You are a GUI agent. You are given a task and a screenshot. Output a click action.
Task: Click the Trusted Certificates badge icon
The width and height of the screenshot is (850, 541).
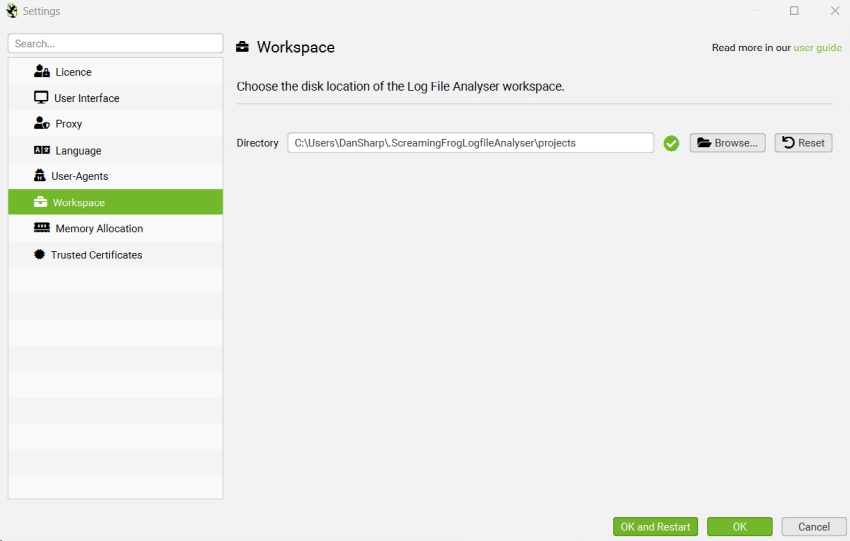(x=39, y=254)
